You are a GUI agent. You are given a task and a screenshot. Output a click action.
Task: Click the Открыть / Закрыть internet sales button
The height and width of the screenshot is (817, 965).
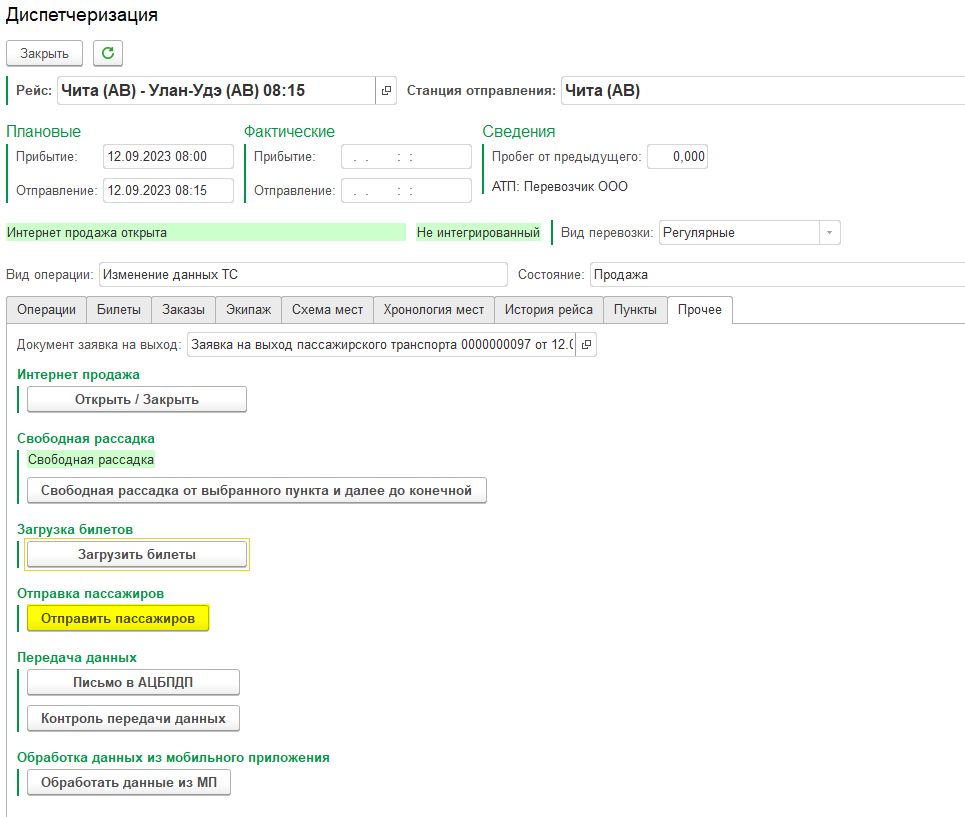[x=137, y=399]
